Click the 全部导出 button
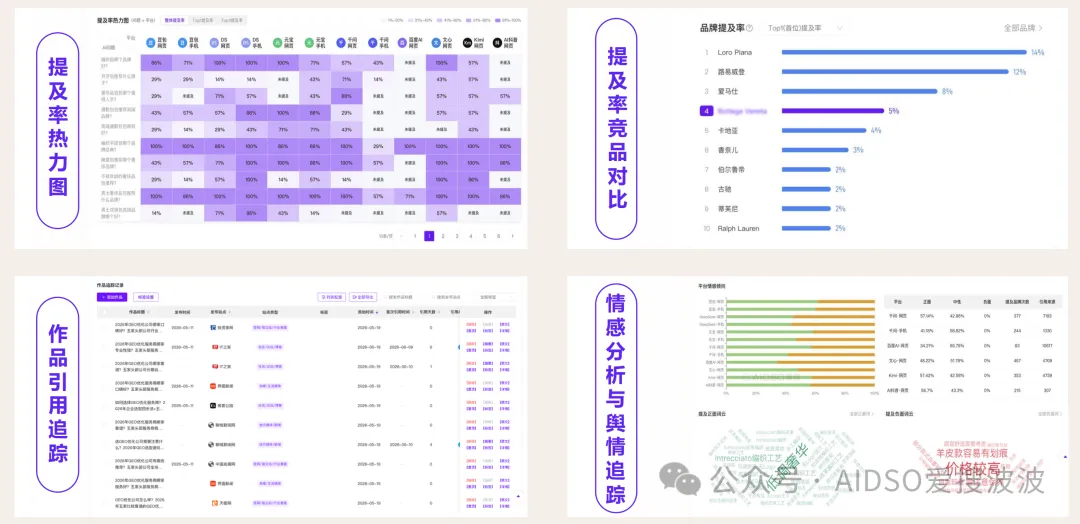Viewport: 1080px width, 524px height. [x=363, y=297]
